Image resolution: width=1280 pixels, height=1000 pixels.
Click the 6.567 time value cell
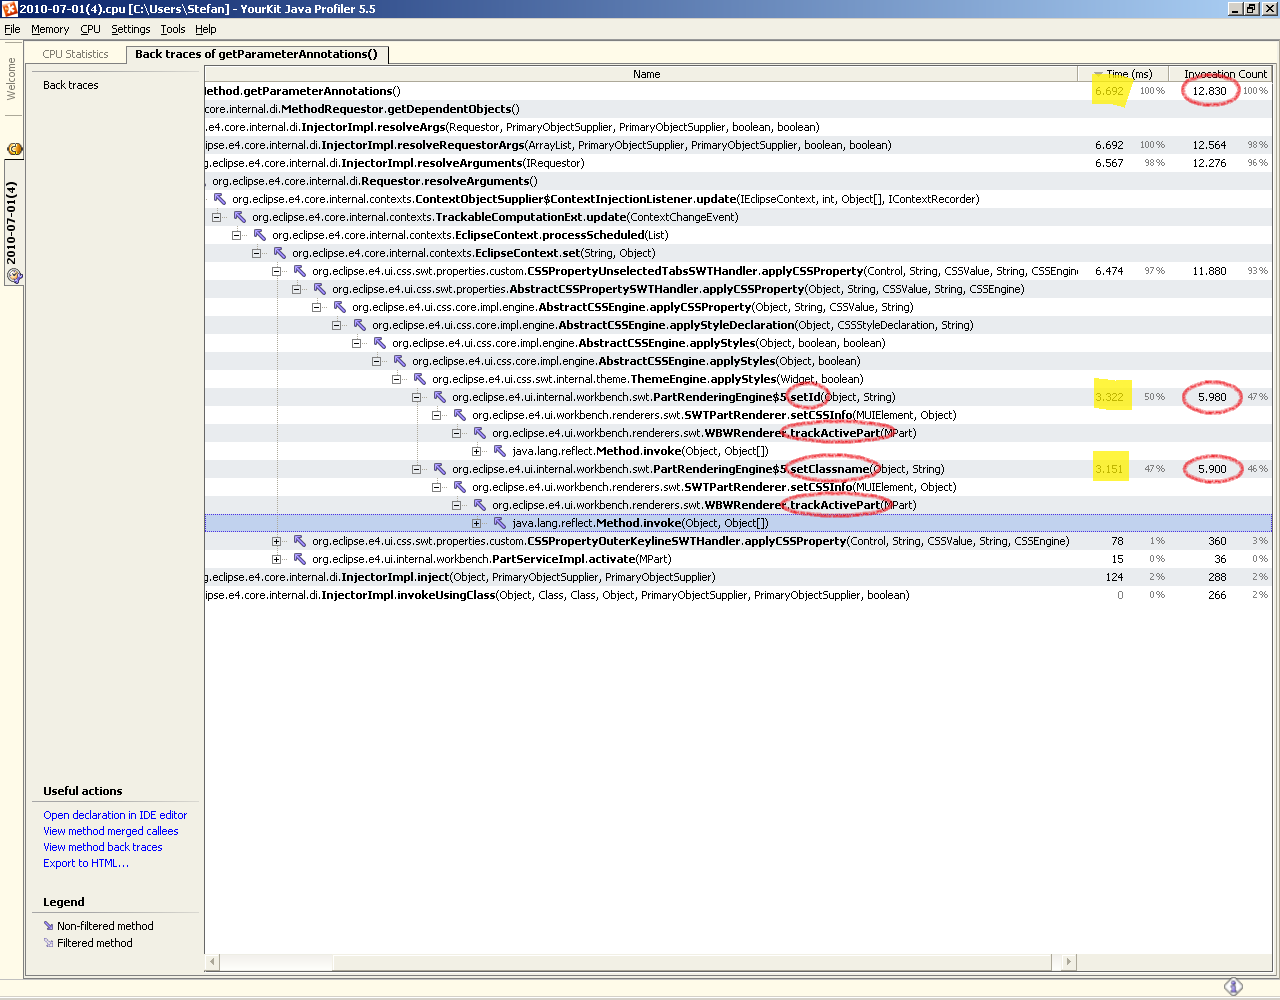click(x=1109, y=163)
